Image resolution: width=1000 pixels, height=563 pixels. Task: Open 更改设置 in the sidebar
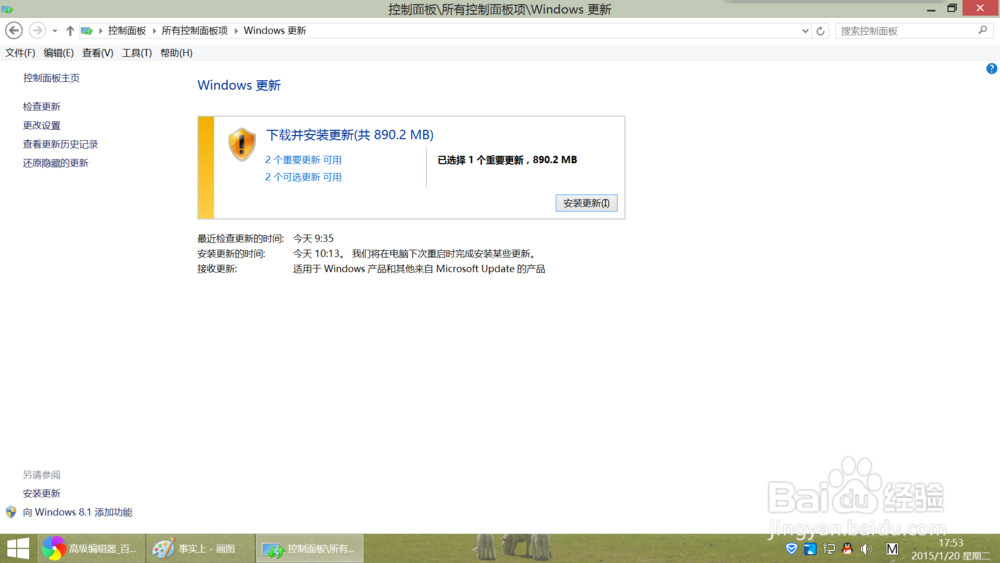point(42,126)
